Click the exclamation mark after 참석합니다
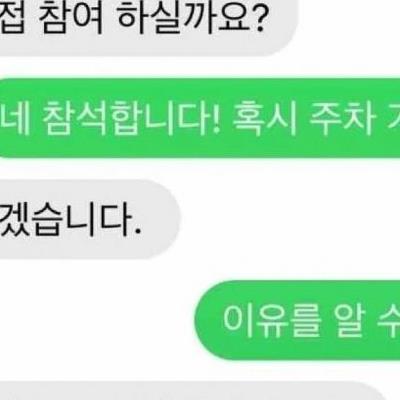This screenshot has height=400, width=400. (216, 117)
